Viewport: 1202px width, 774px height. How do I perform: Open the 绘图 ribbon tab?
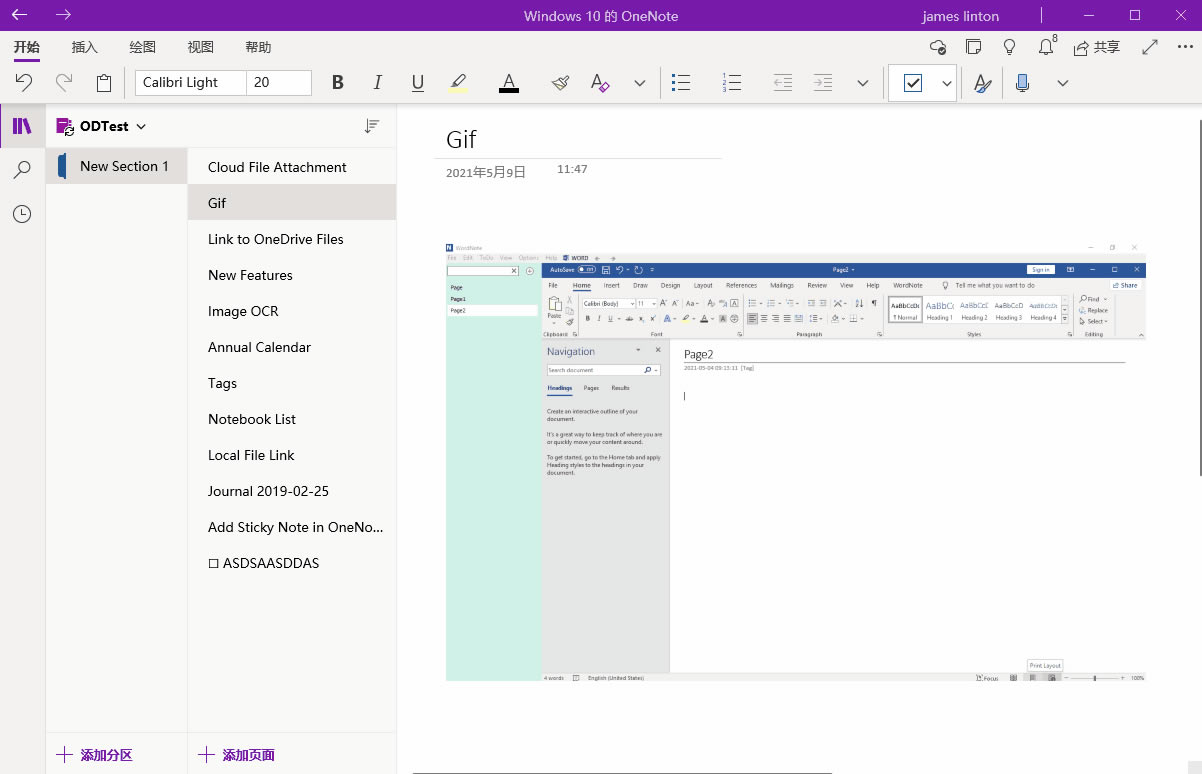(141, 47)
